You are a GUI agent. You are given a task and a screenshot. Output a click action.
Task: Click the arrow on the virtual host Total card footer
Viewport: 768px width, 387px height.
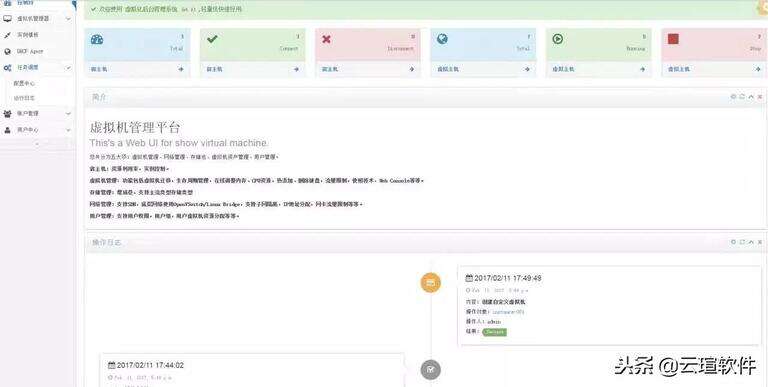click(527, 69)
